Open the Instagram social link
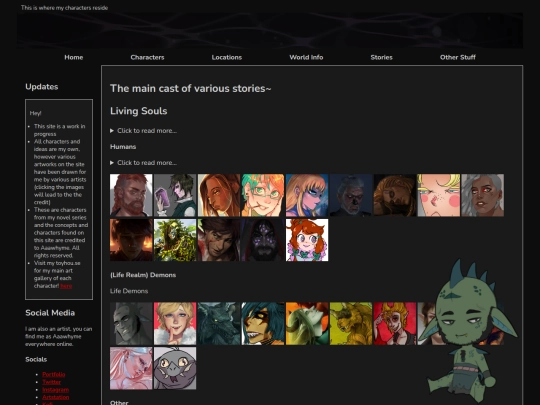The width and height of the screenshot is (540, 405). (x=55, y=390)
